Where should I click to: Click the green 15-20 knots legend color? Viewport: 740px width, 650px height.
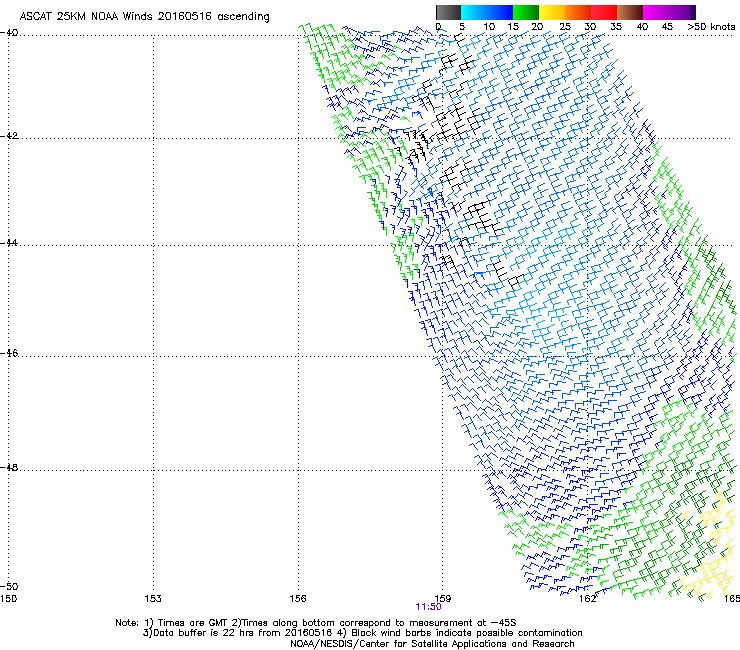(x=526, y=12)
